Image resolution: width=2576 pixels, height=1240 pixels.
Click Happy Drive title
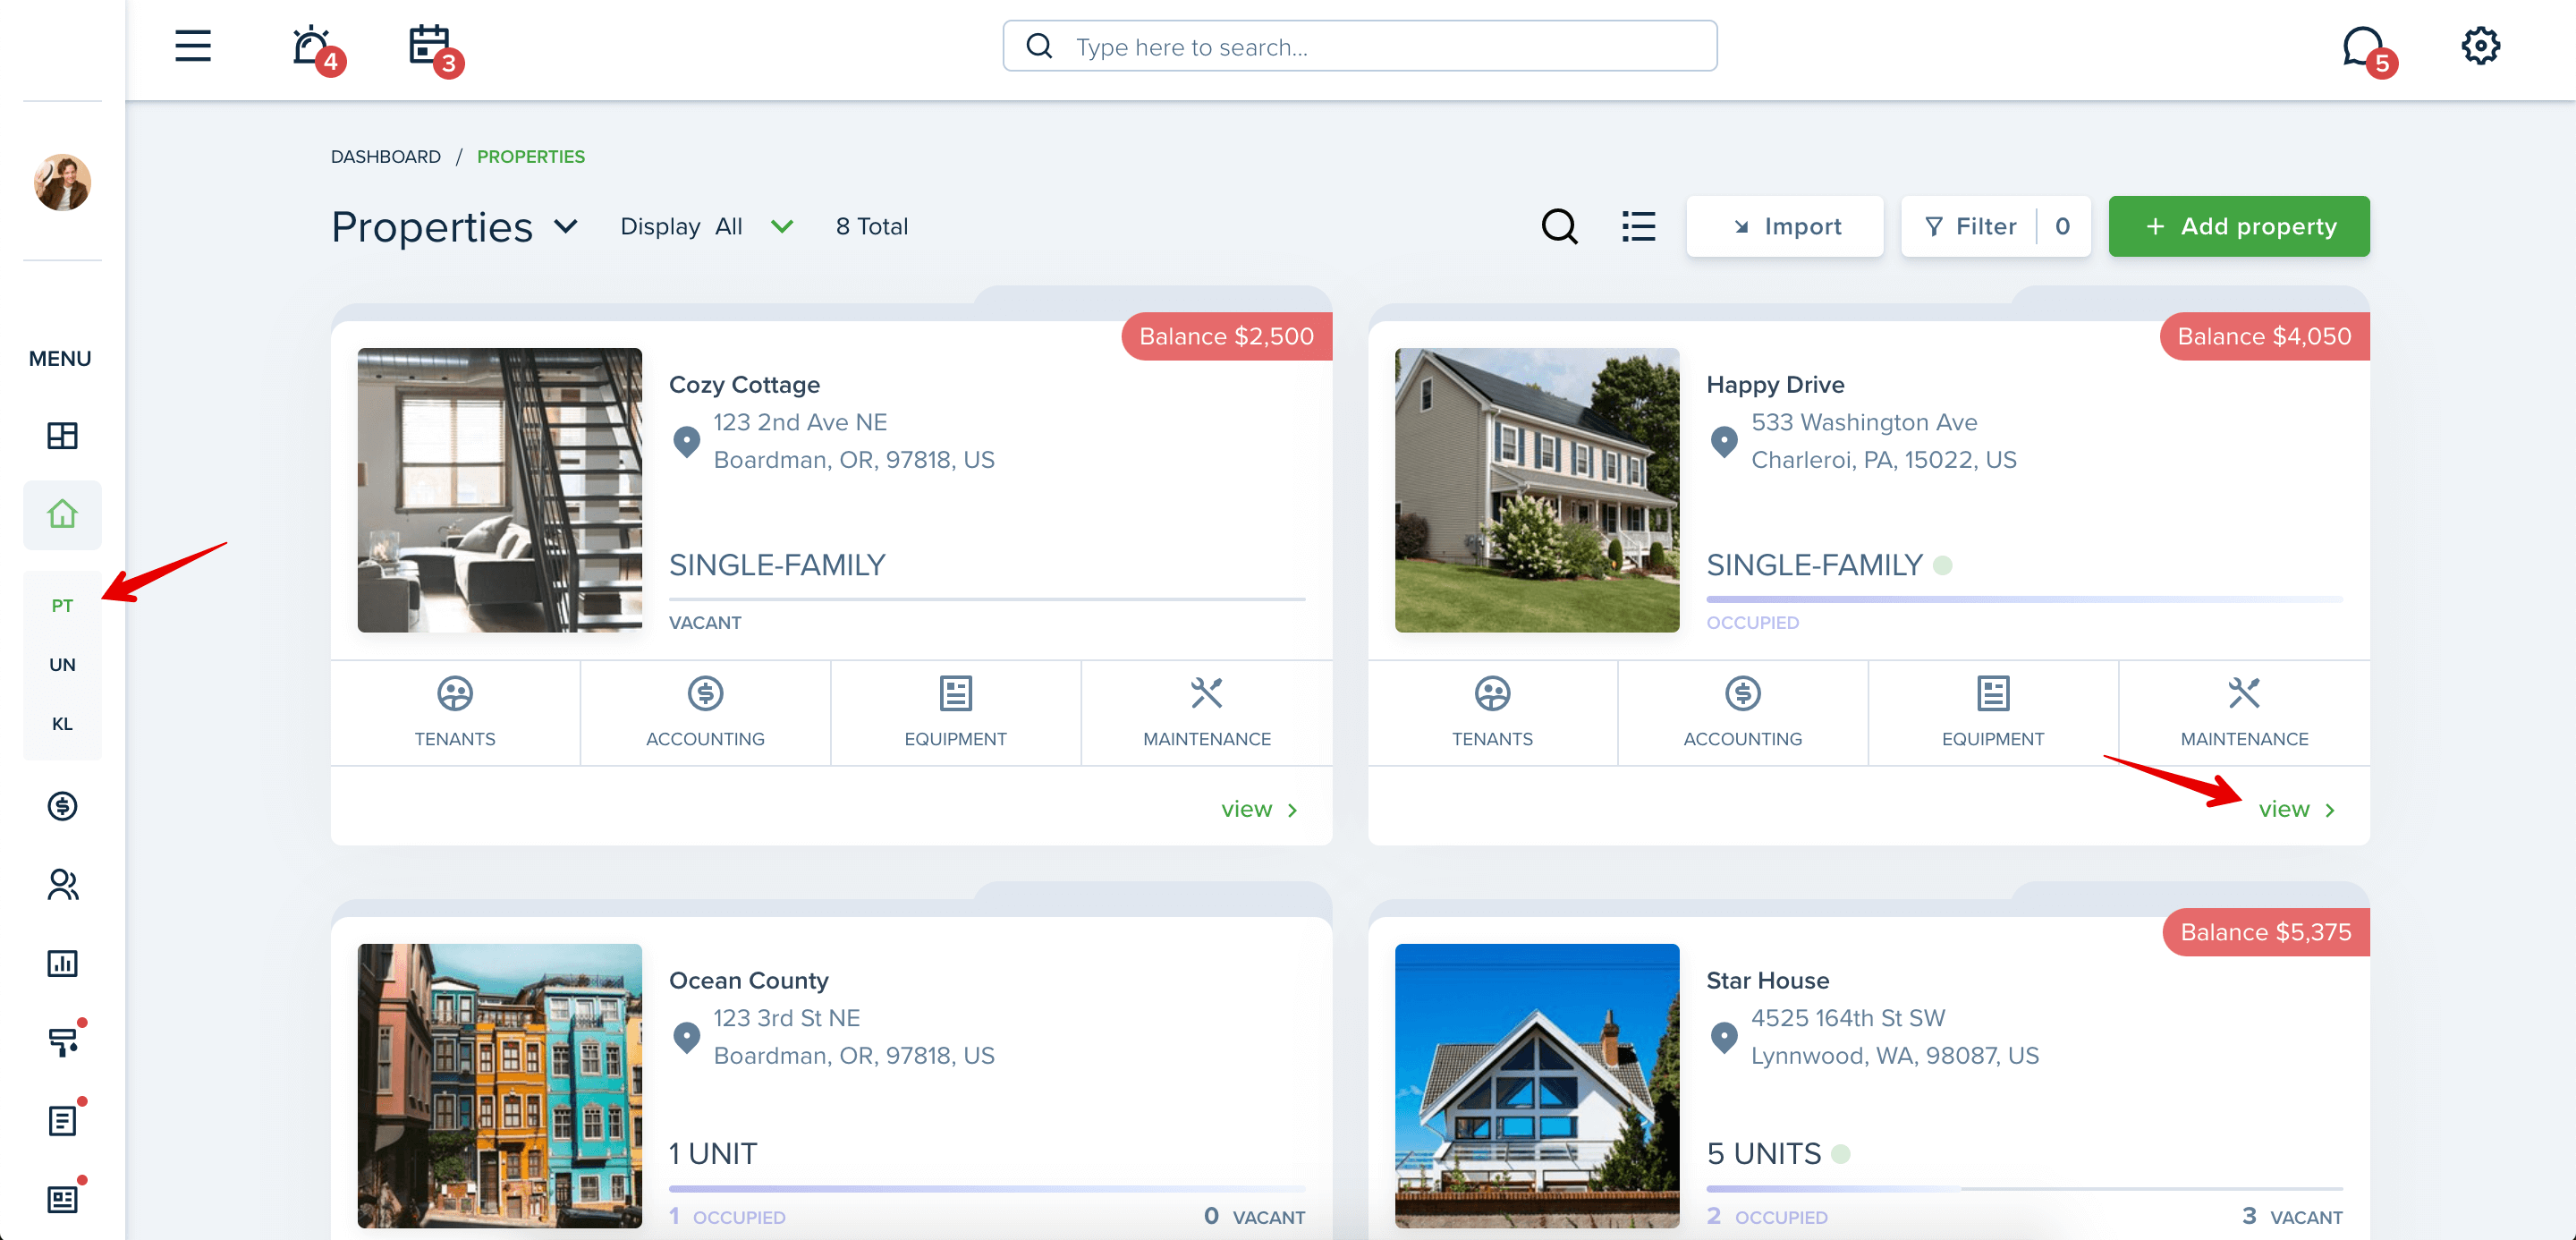(1775, 385)
